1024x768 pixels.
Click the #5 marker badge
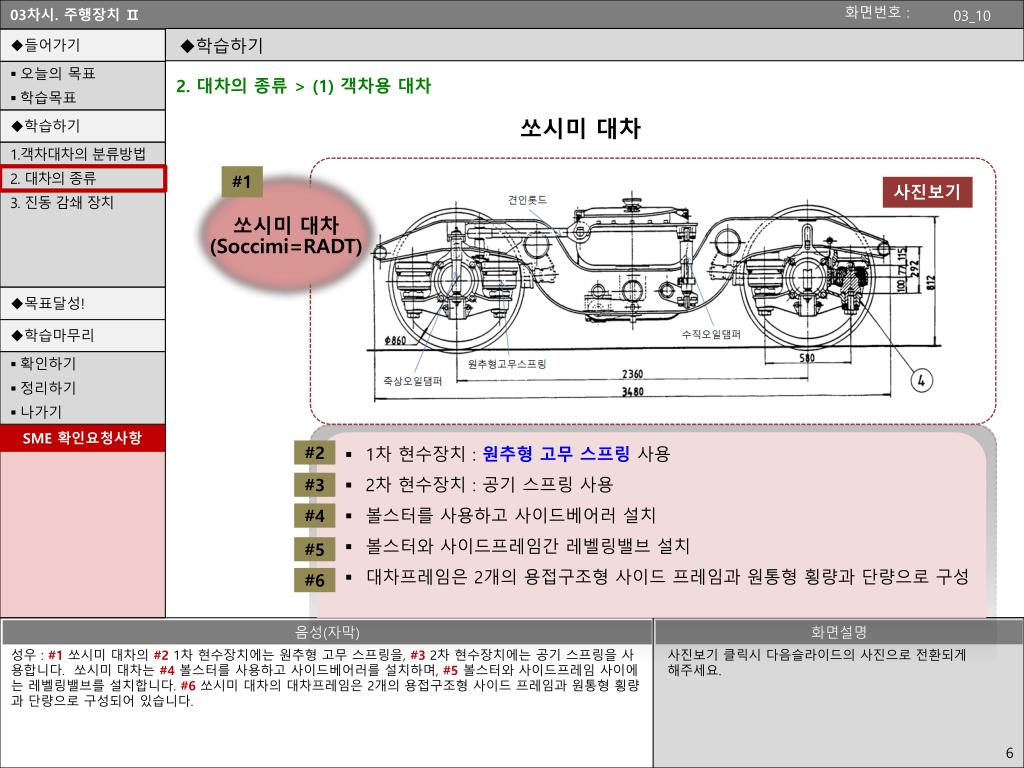(x=314, y=549)
